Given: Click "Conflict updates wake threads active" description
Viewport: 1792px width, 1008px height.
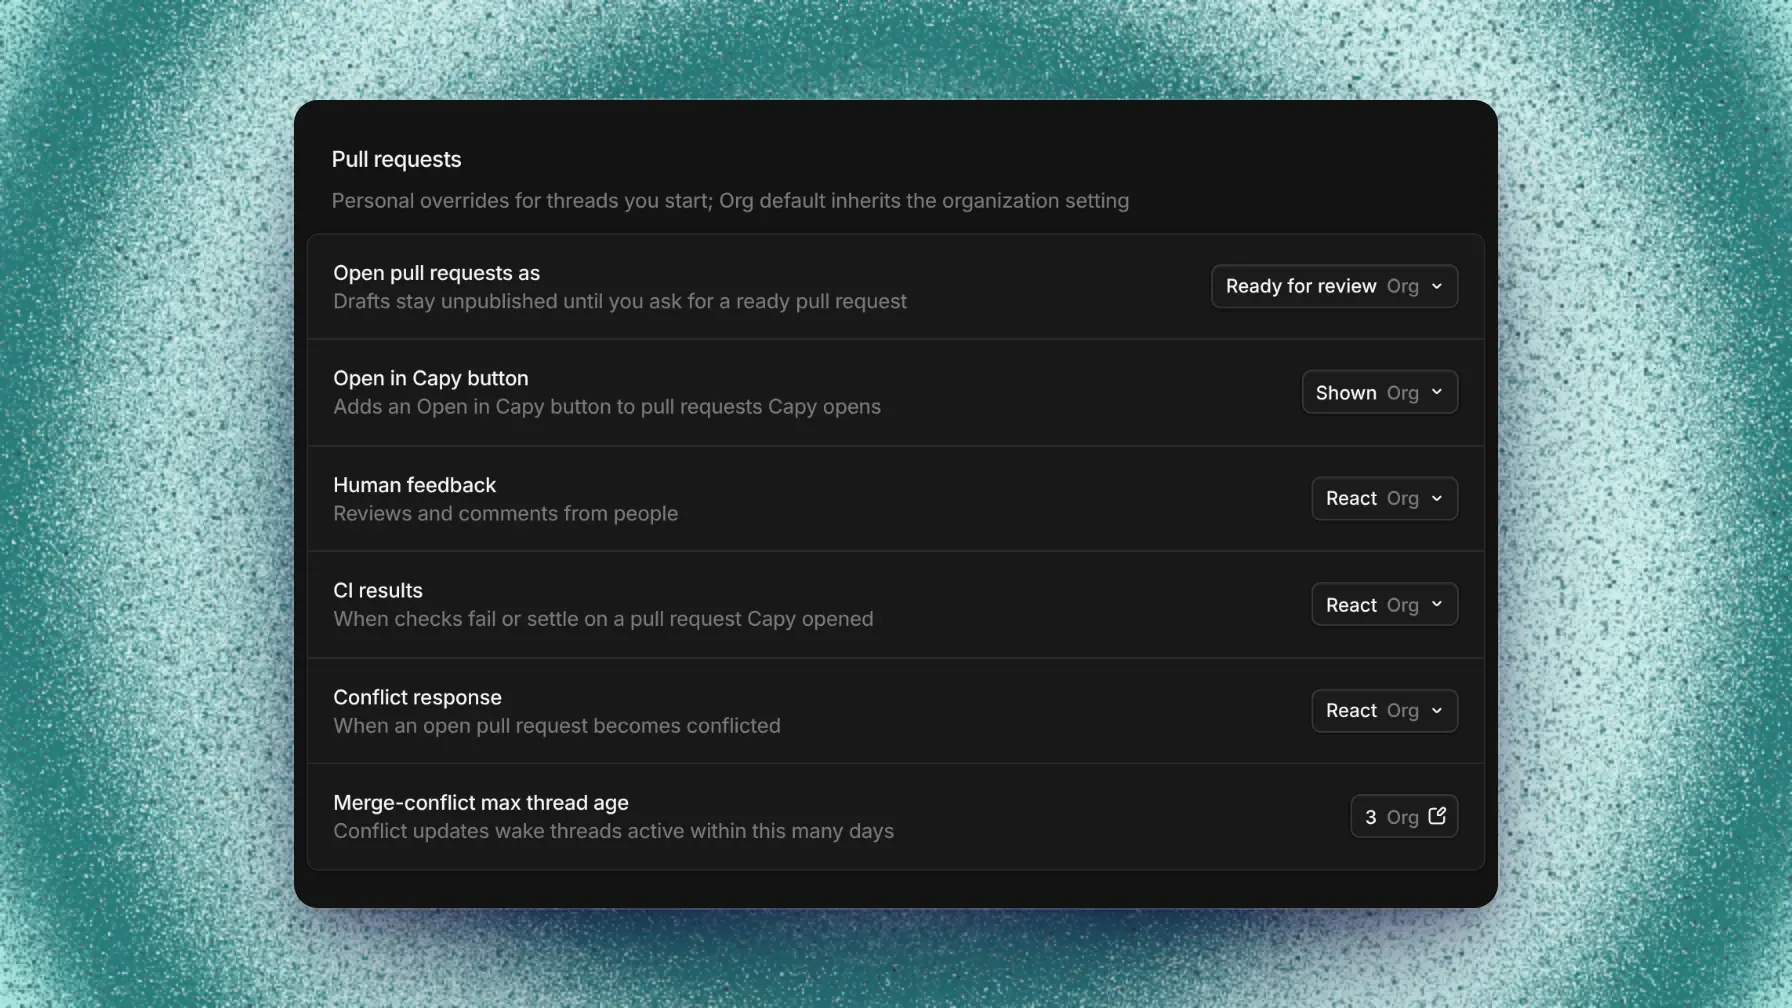Looking at the screenshot, I should coord(613,831).
